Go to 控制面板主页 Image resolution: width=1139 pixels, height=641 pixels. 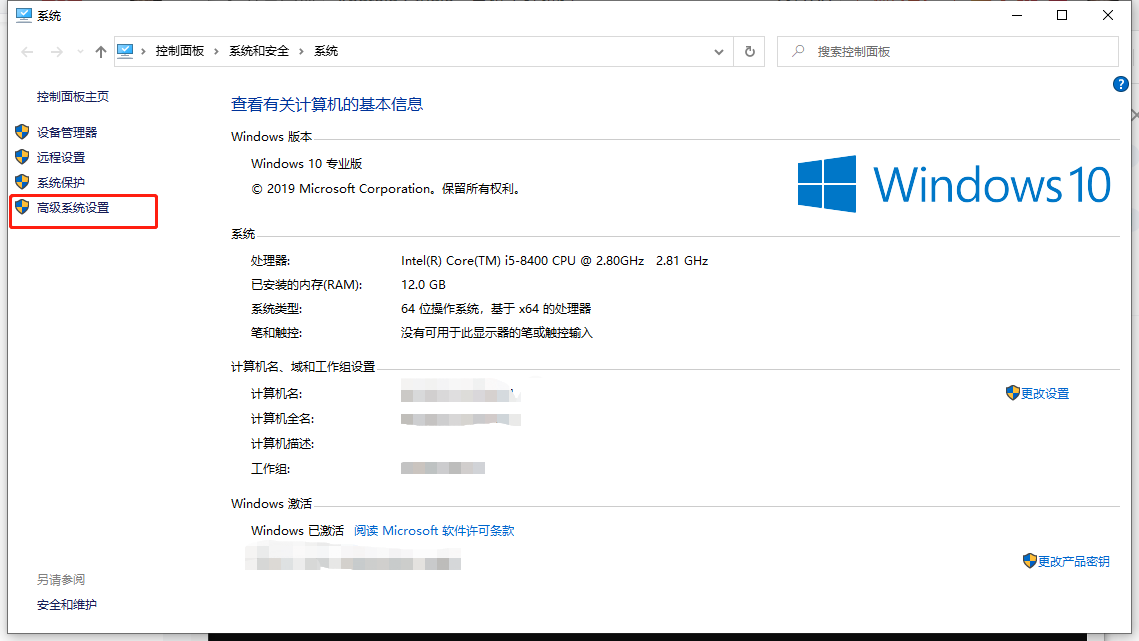point(73,97)
